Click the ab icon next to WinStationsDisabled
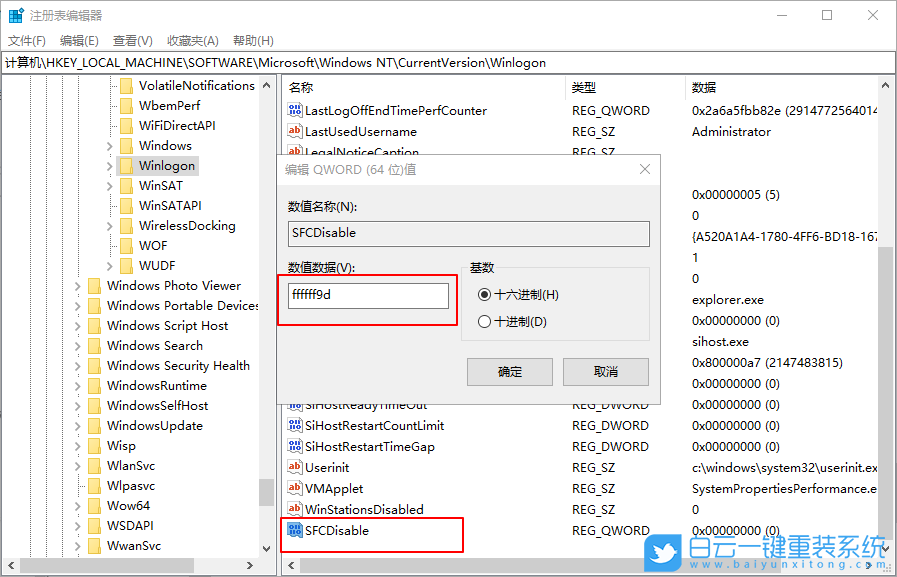The height and width of the screenshot is (577, 897). (294, 509)
